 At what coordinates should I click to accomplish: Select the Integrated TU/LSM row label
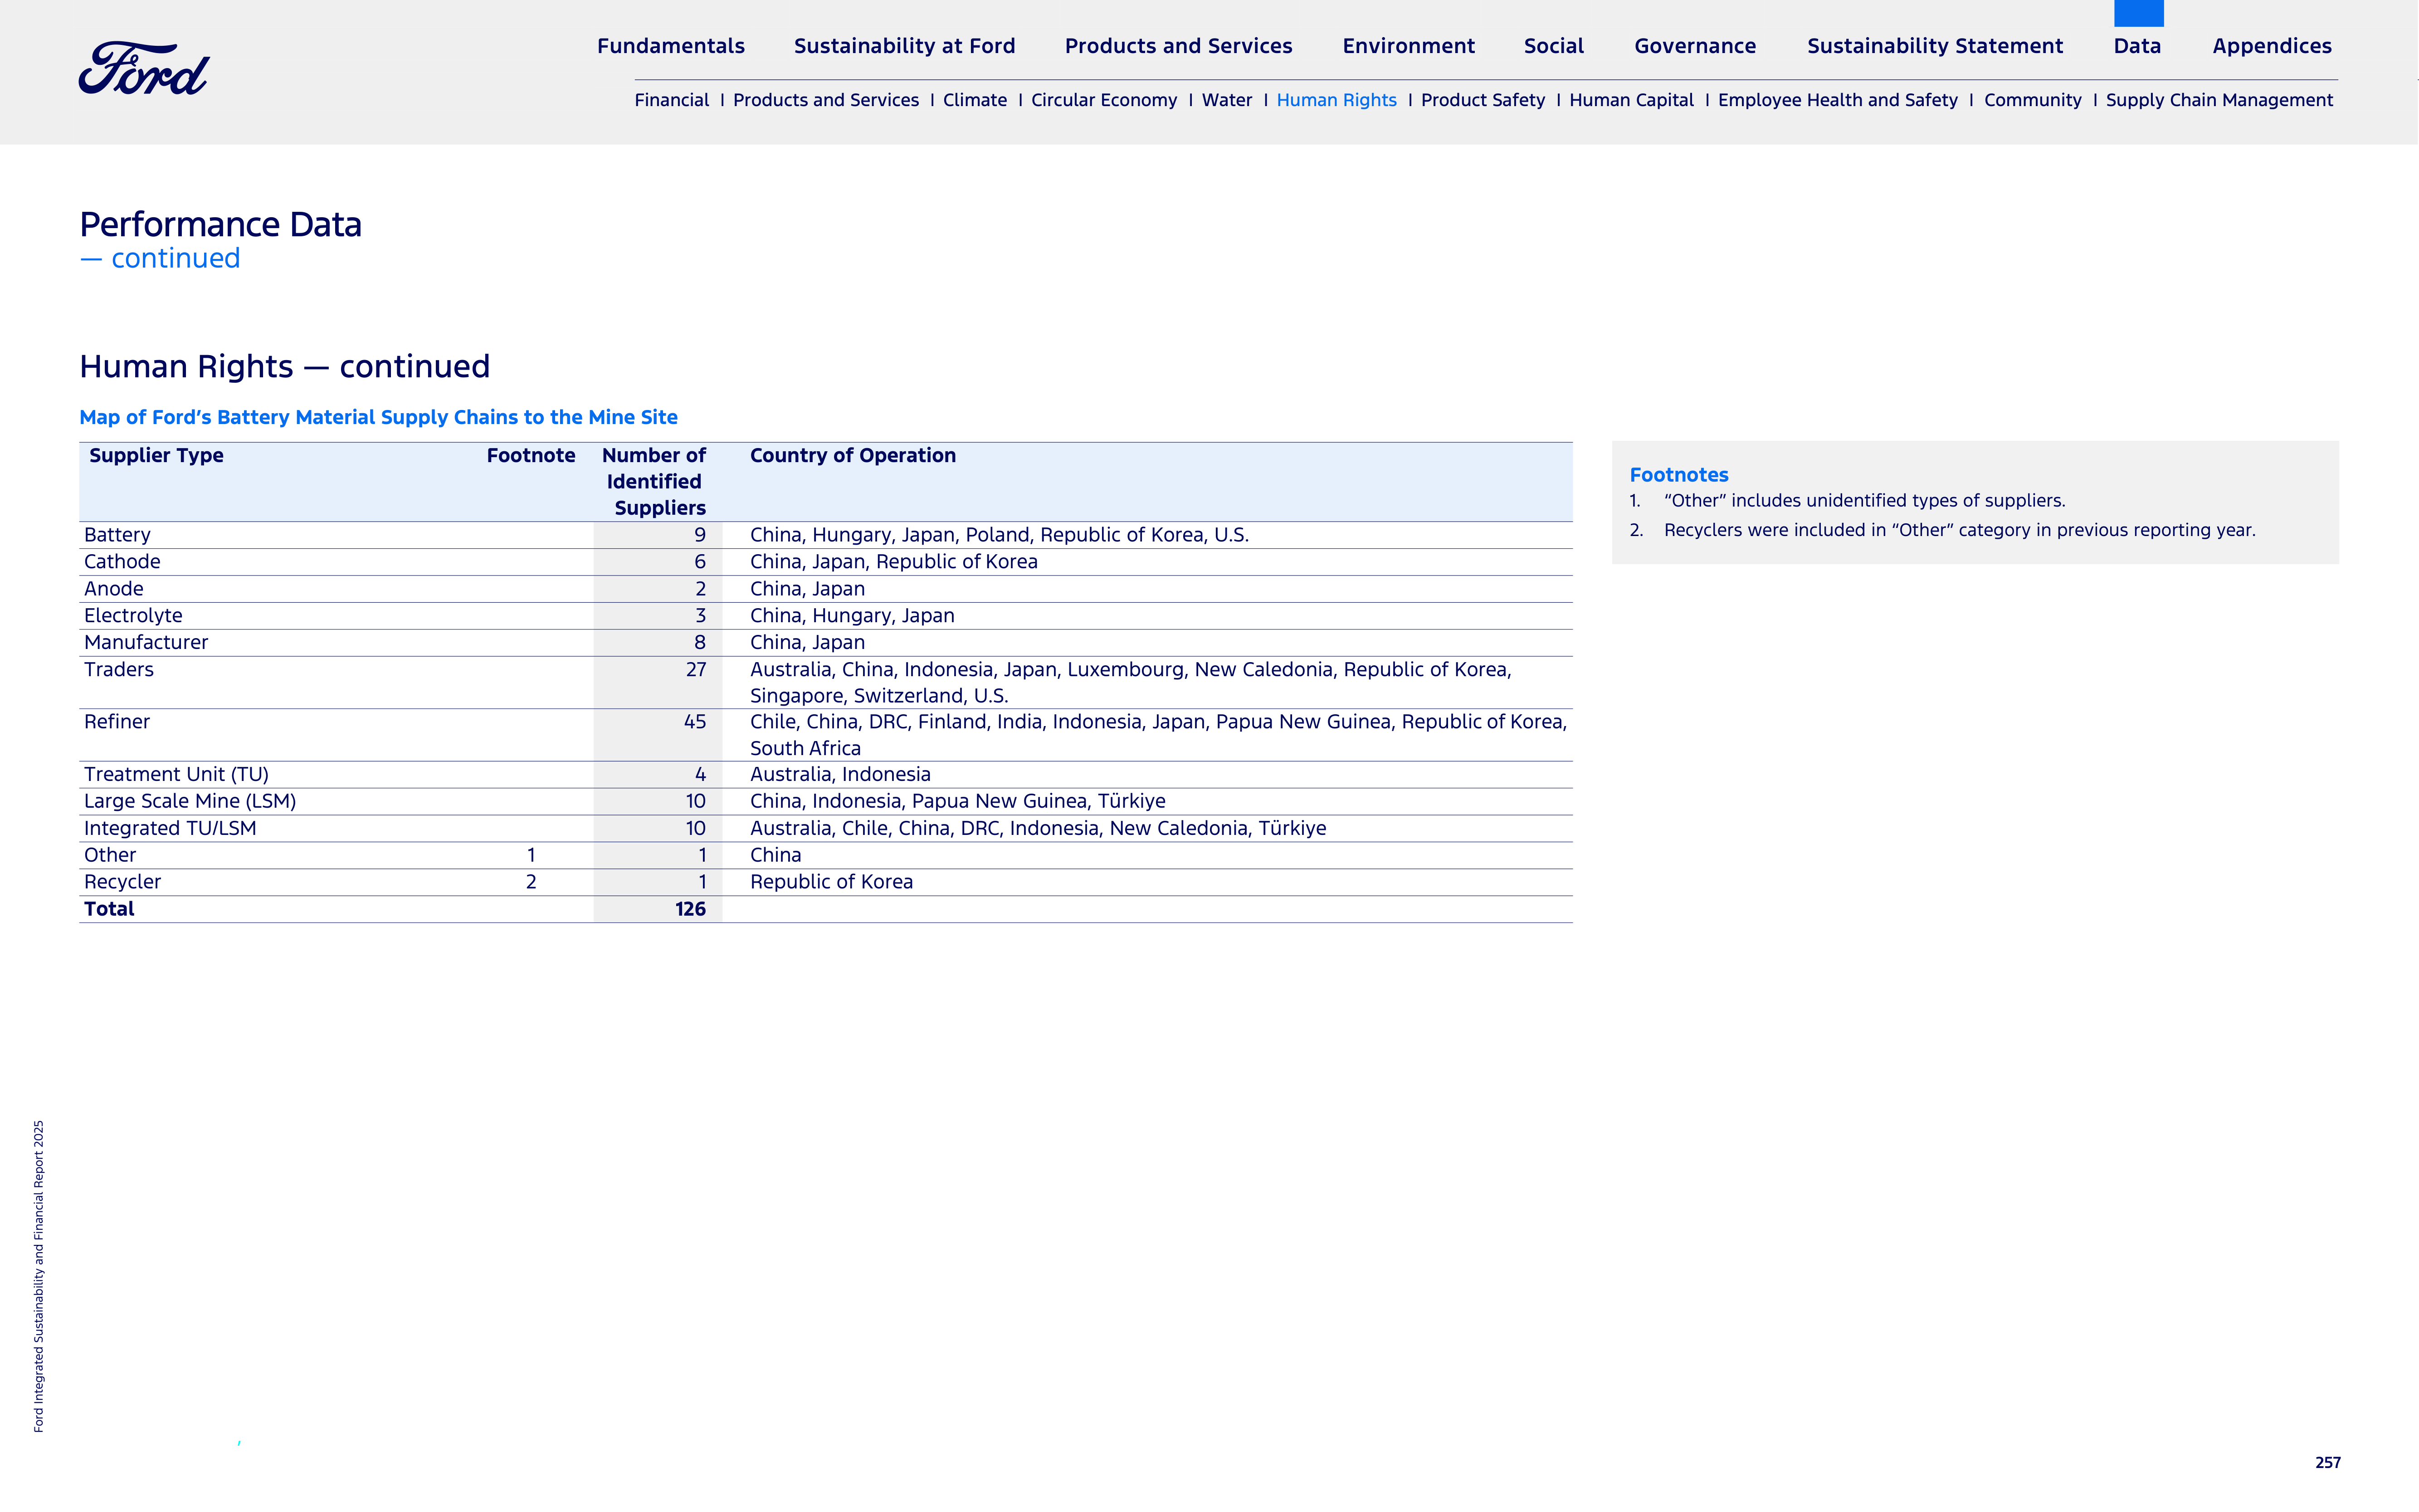pyautogui.click(x=170, y=828)
